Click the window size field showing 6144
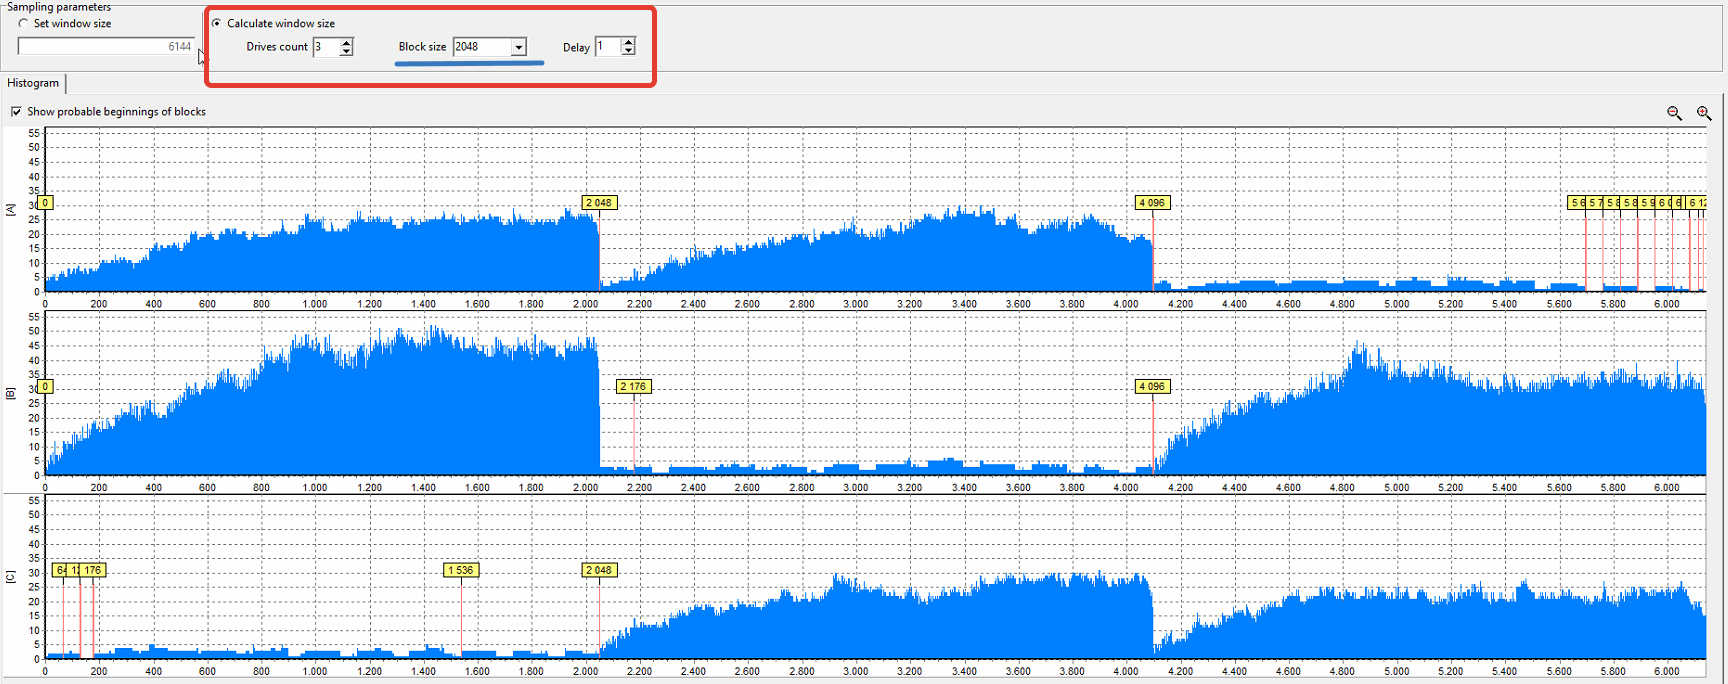The height and width of the screenshot is (684, 1728). [106, 47]
